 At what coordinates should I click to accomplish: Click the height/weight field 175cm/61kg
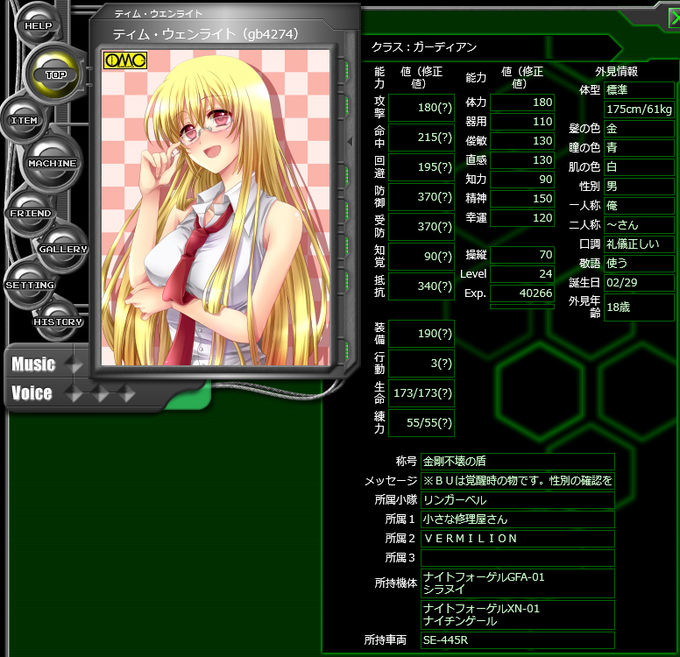pyautogui.click(x=639, y=109)
